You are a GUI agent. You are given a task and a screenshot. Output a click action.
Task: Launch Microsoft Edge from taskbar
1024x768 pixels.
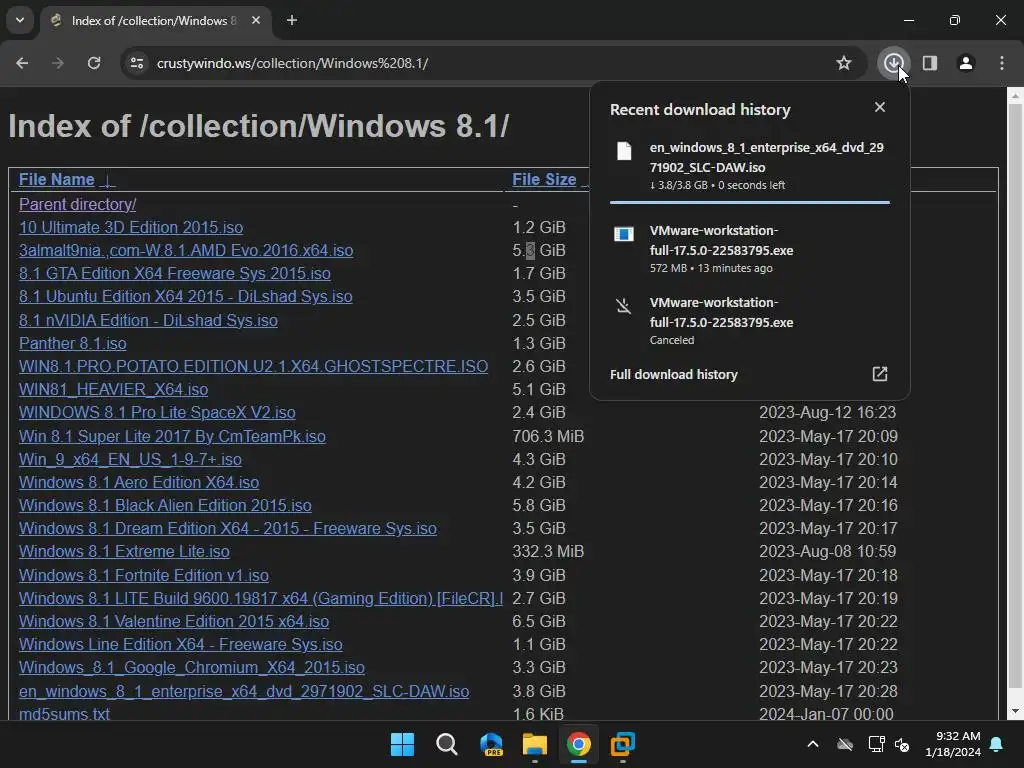pos(491,744)
